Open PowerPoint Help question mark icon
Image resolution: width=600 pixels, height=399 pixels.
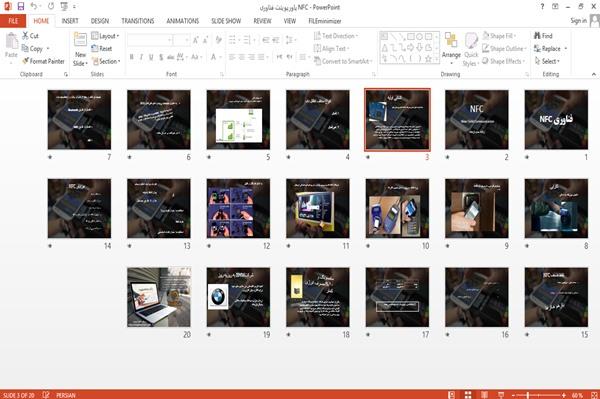tap(542, 7)
